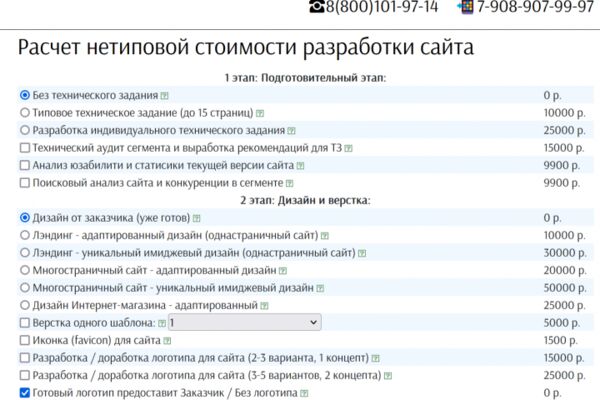
Task: Open hint icon for 'Лэндинг - адаптированный дизайн'
Action: pyautogui.click(x=324, y=236)
